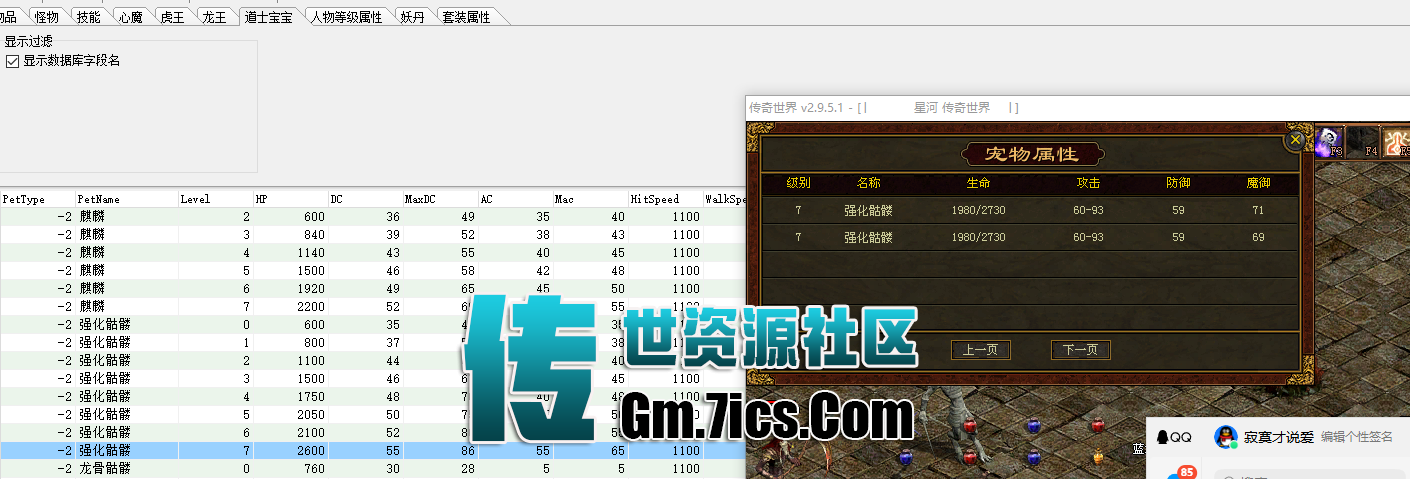
Task: Close the 宠物属性 pet panel
Action: [1296, 140]
